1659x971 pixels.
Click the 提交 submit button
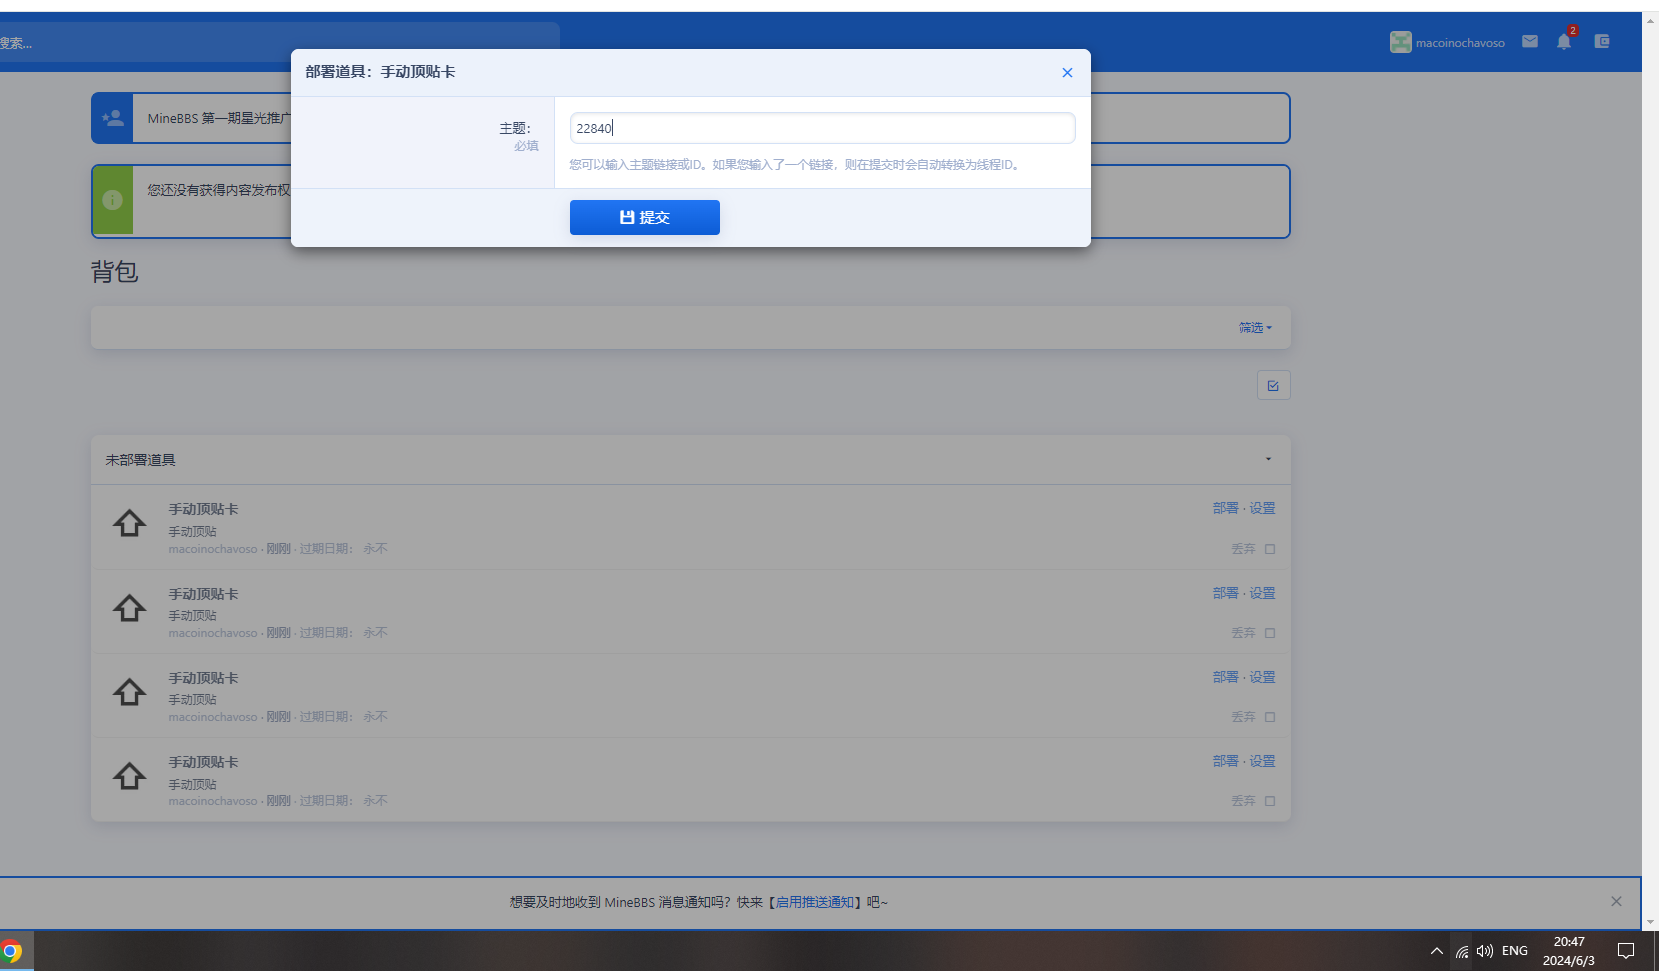tap(644, 218)
